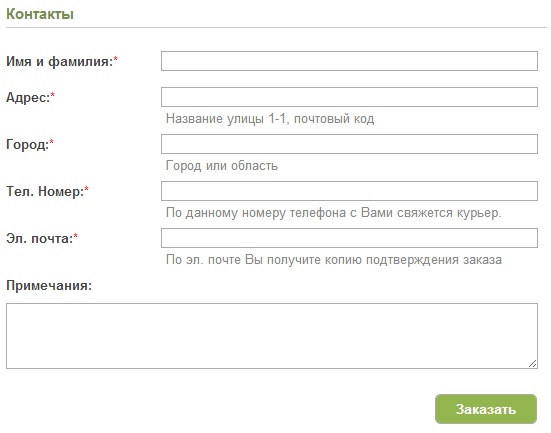Select the Город input box
The width and height of the screenshot is (551, 433).
pyautogui.click(x=349, y=144)
